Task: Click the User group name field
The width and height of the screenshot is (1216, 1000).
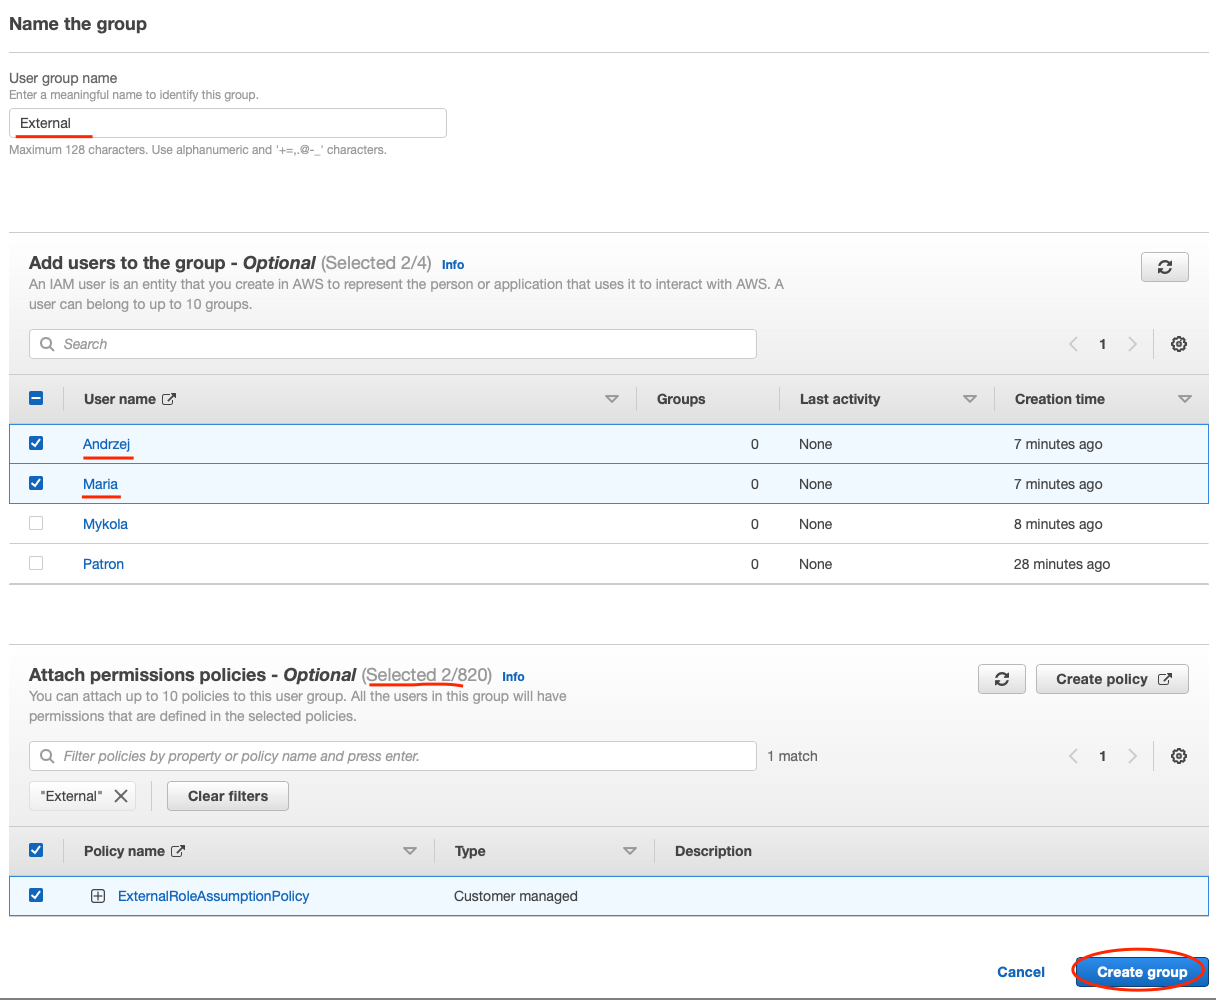Action: (x=228, y=123)
